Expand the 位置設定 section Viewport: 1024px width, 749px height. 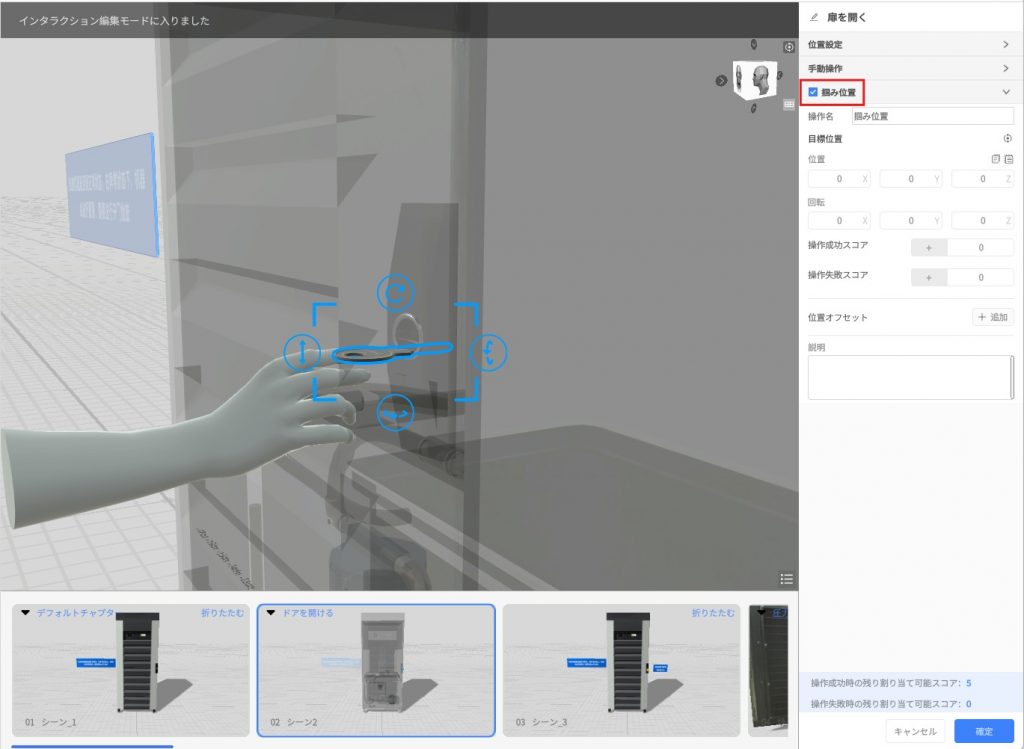click(1005, 44)
